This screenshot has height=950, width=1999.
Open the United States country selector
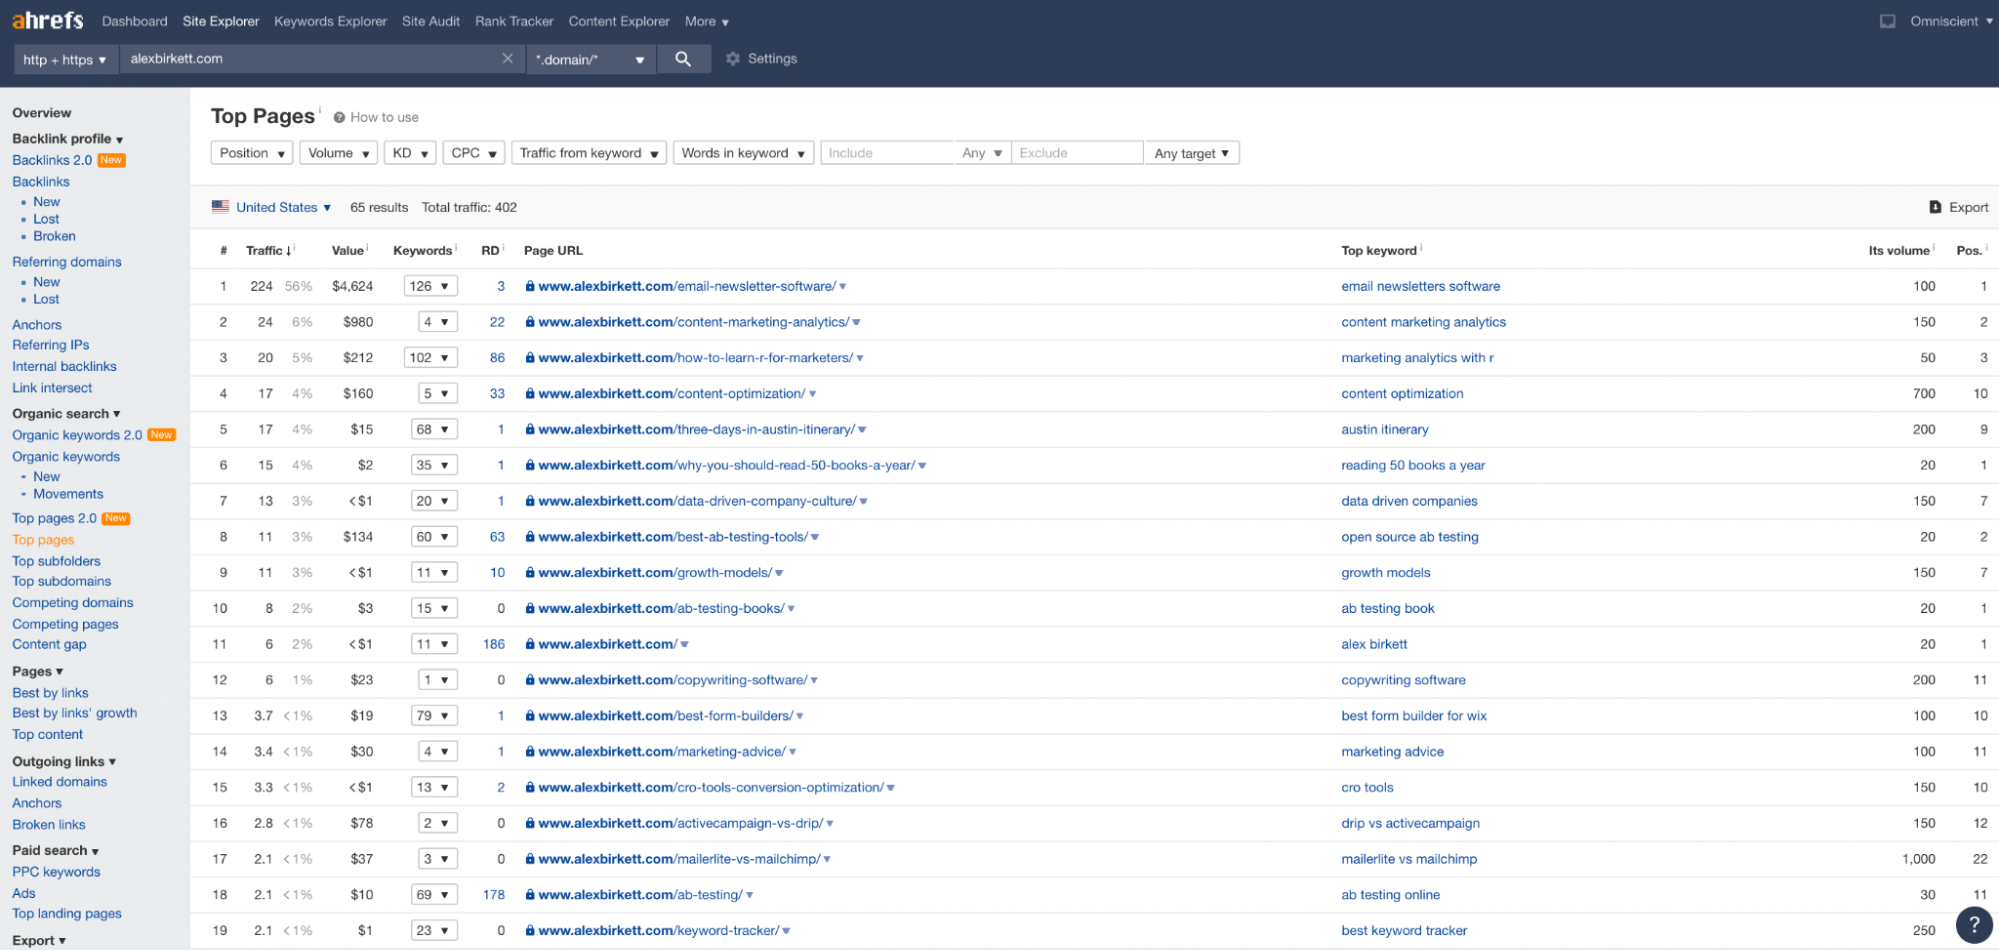pos(277,207)
